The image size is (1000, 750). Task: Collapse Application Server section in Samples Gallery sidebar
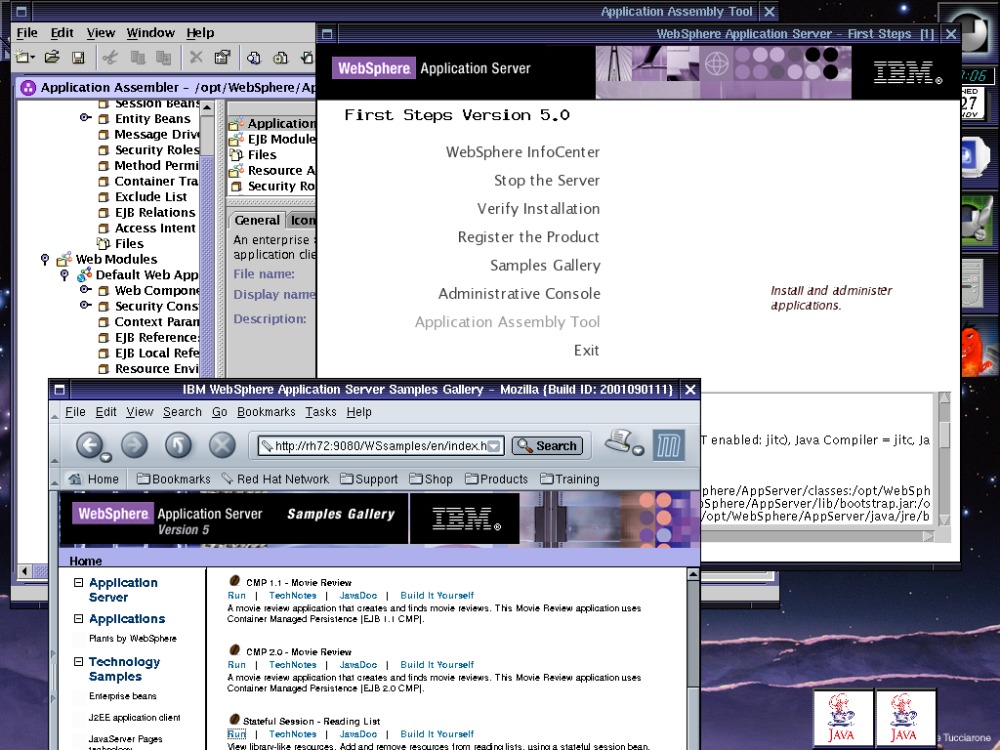click(78, 582)
